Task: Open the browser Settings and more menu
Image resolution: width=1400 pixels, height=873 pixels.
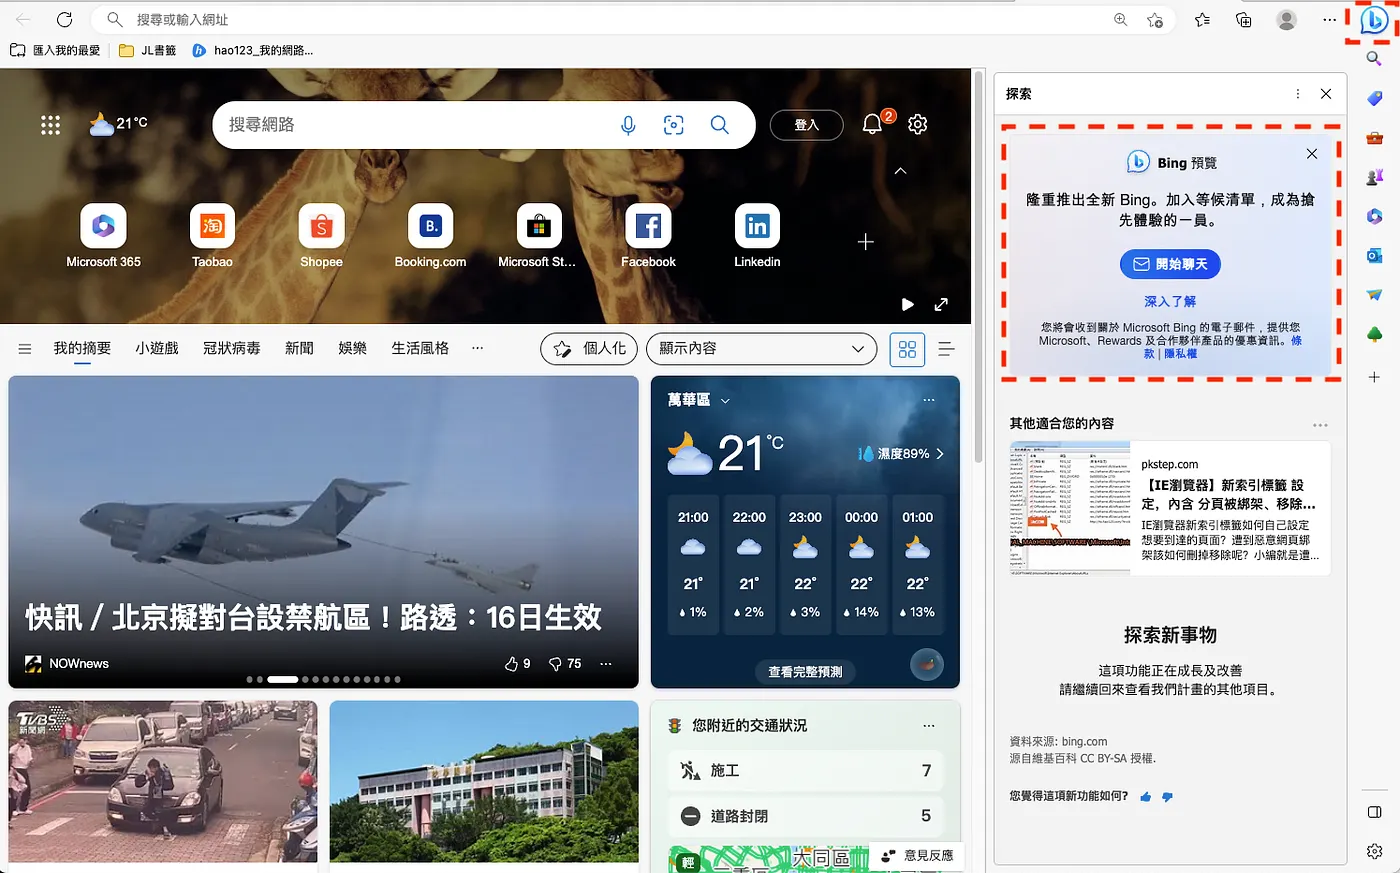Action: [x=1329, y=20]
